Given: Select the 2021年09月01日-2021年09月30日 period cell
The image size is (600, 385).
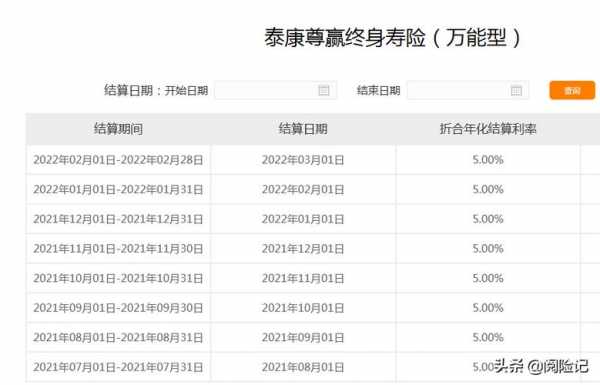Looking at the screenshot, I should pos(118,308).
